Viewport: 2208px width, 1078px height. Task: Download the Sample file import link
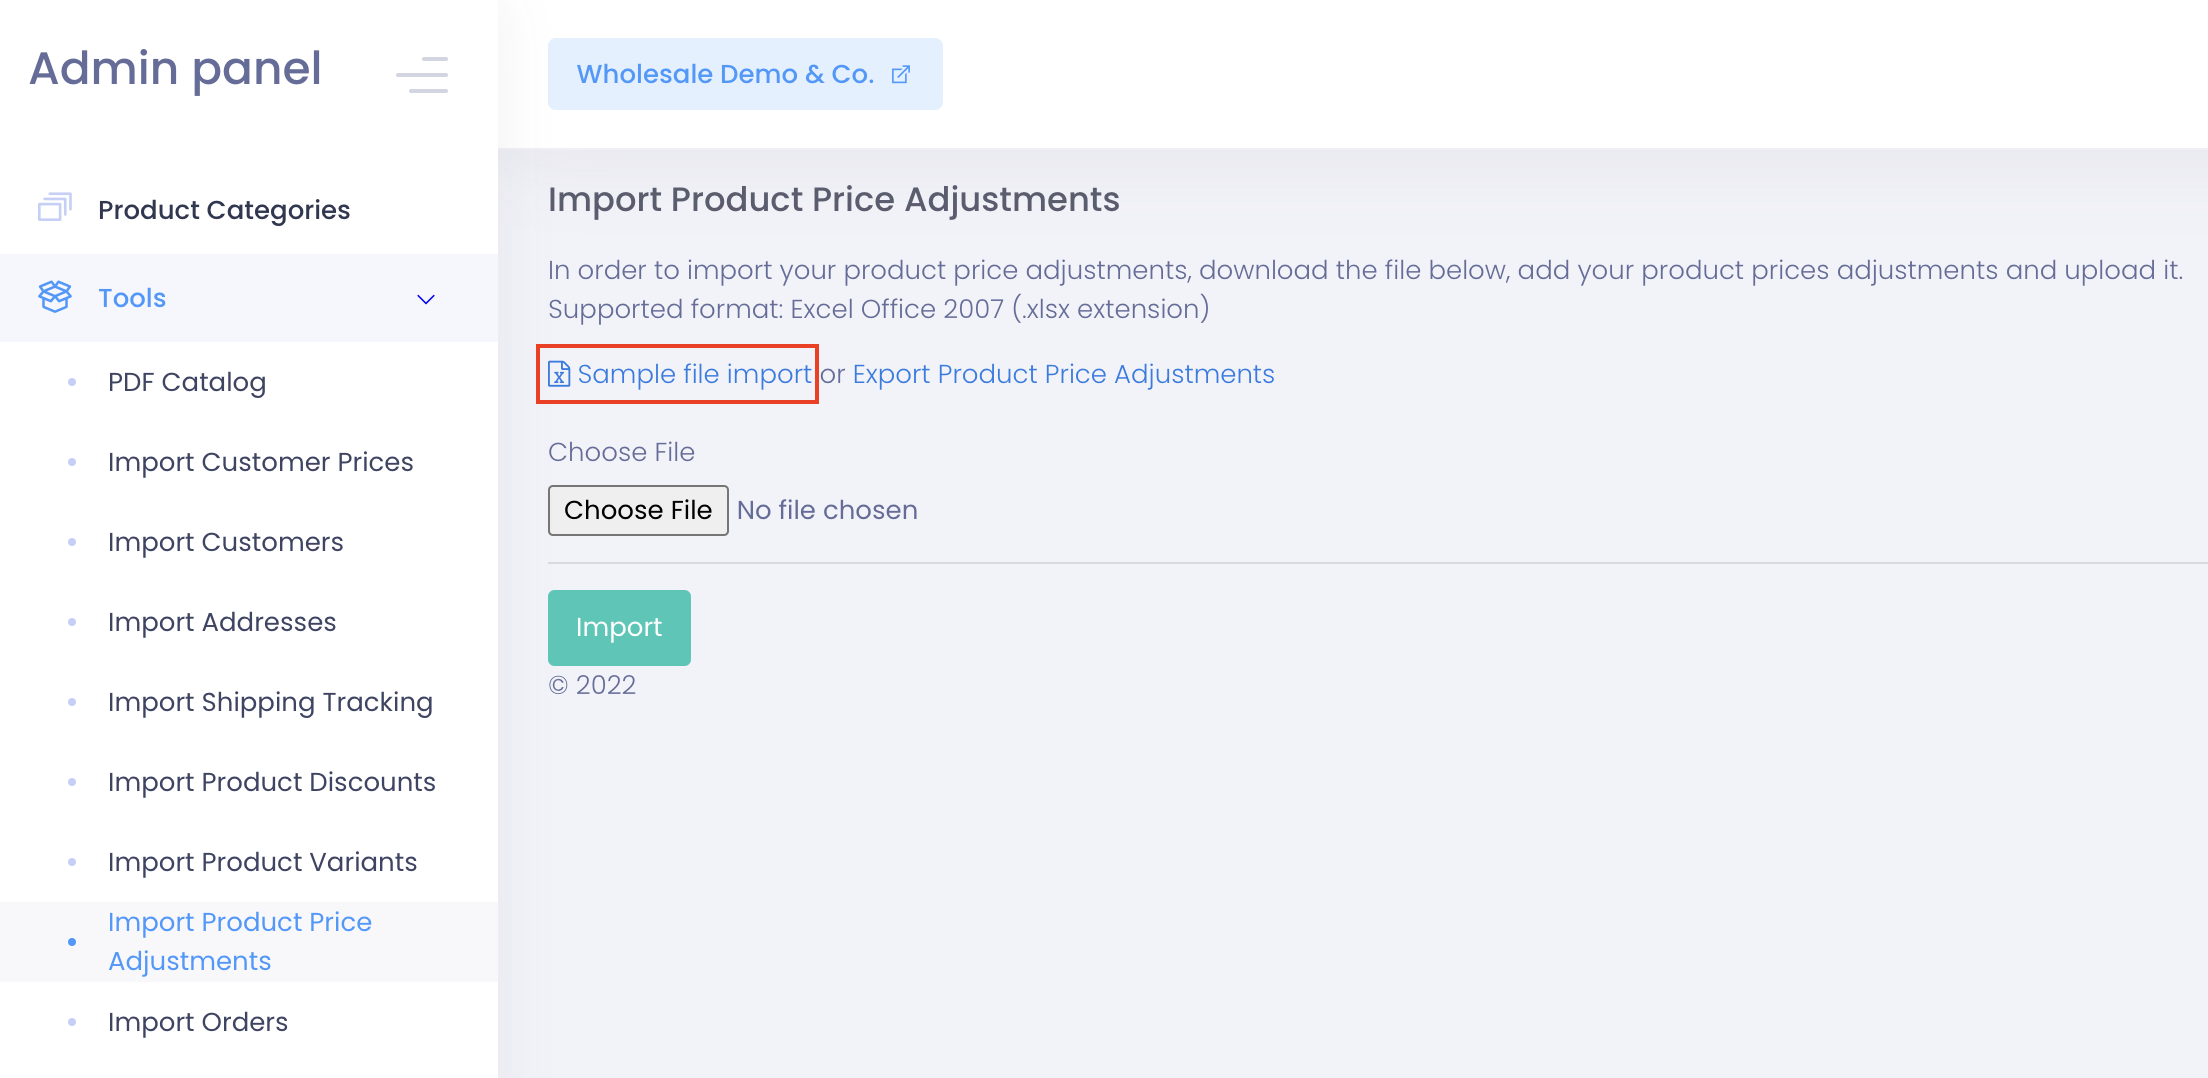pos(694,374)
